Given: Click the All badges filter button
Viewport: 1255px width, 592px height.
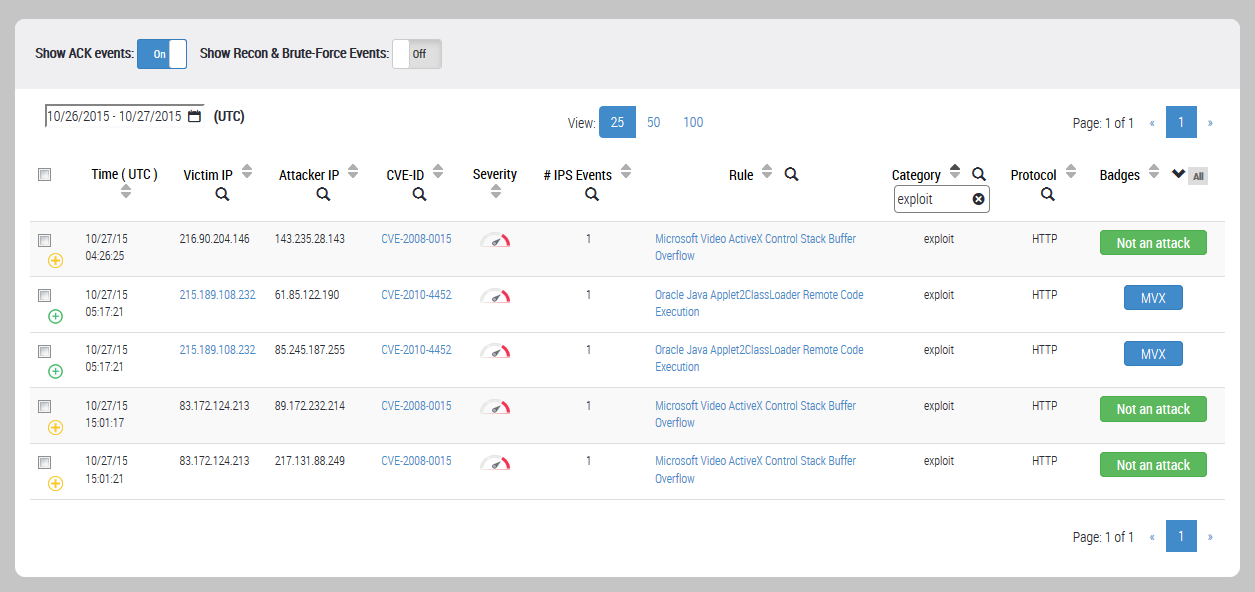Looking at the screenshot, I should [x=1198, y=176].
